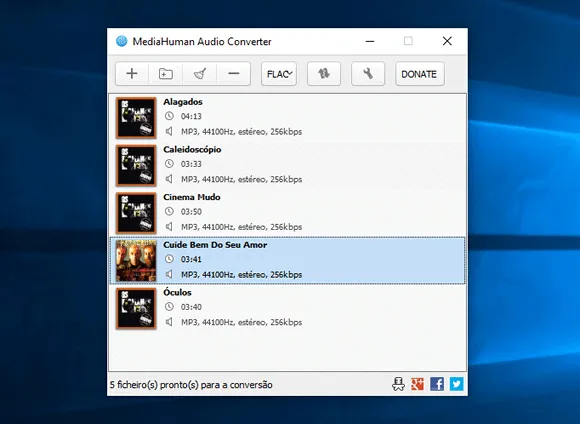
Task: Select the Óculos album cover thumbnail
Action: [x=136, y=309]
